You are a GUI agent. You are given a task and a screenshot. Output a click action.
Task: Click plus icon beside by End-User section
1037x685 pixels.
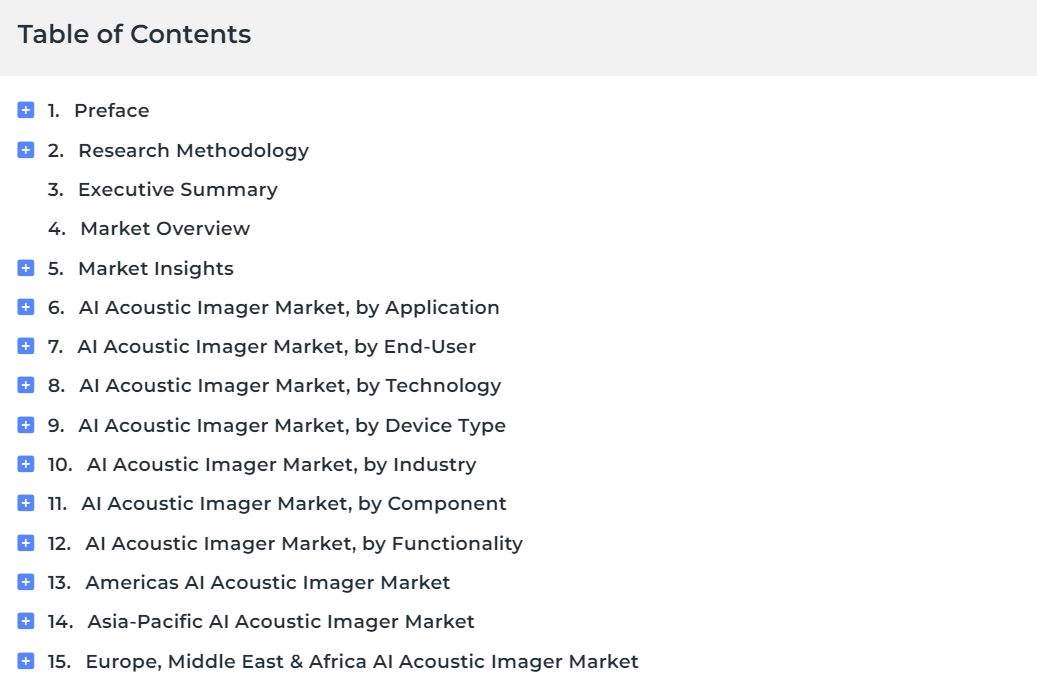(26, 346)
